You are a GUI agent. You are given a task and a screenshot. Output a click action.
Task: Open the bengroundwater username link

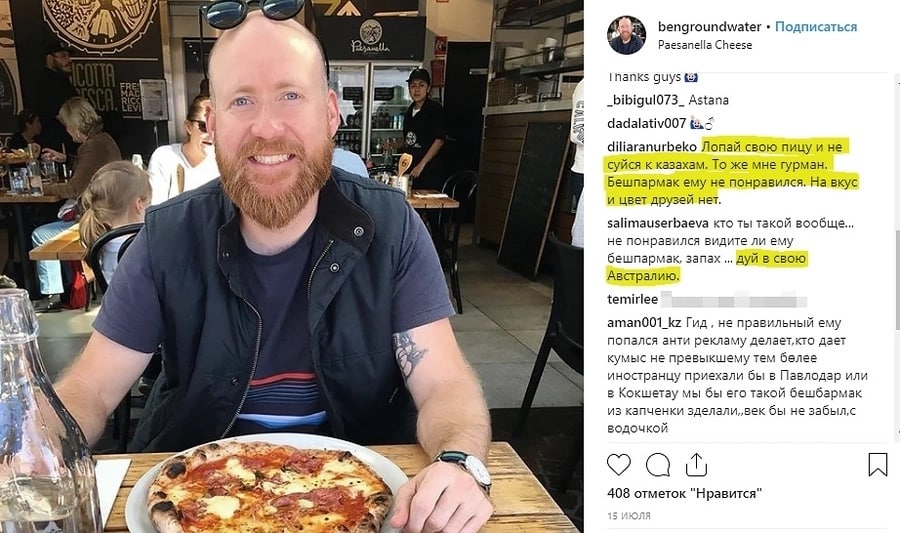[709, 26]
